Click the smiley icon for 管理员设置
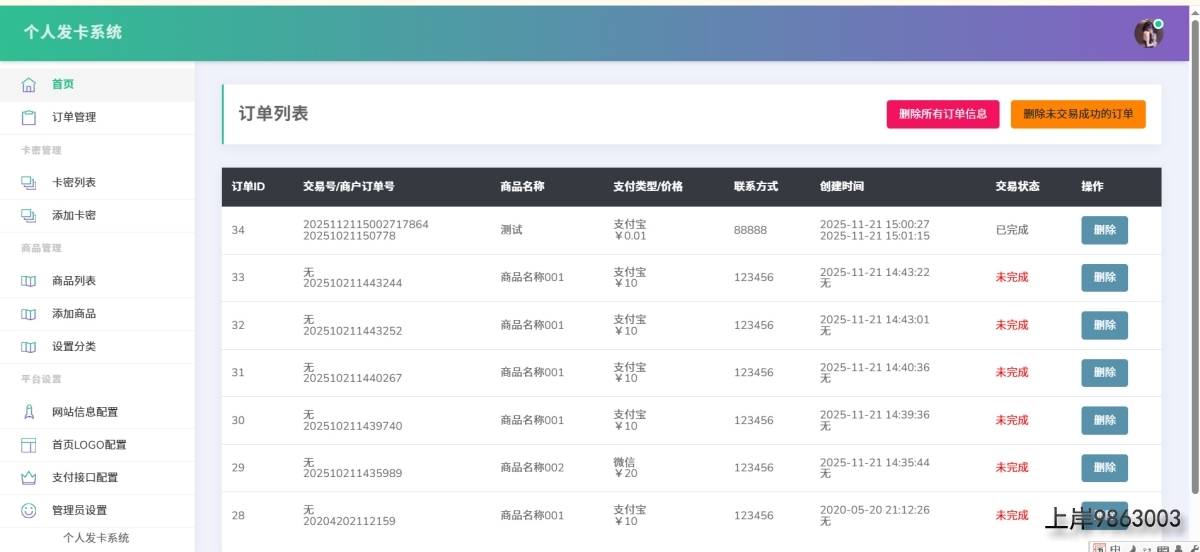1200x552 pixels. pyautogui.click(x=29, y=510)
